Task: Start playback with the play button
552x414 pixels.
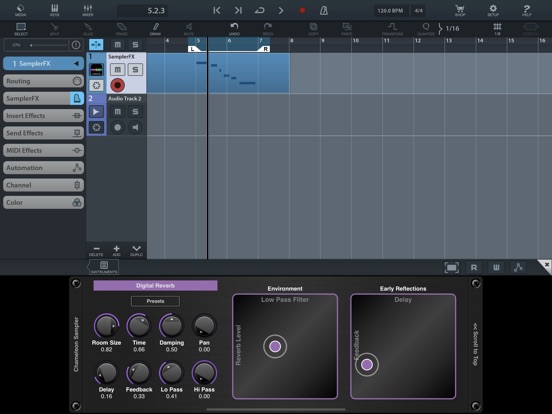Action: [281, 11]
